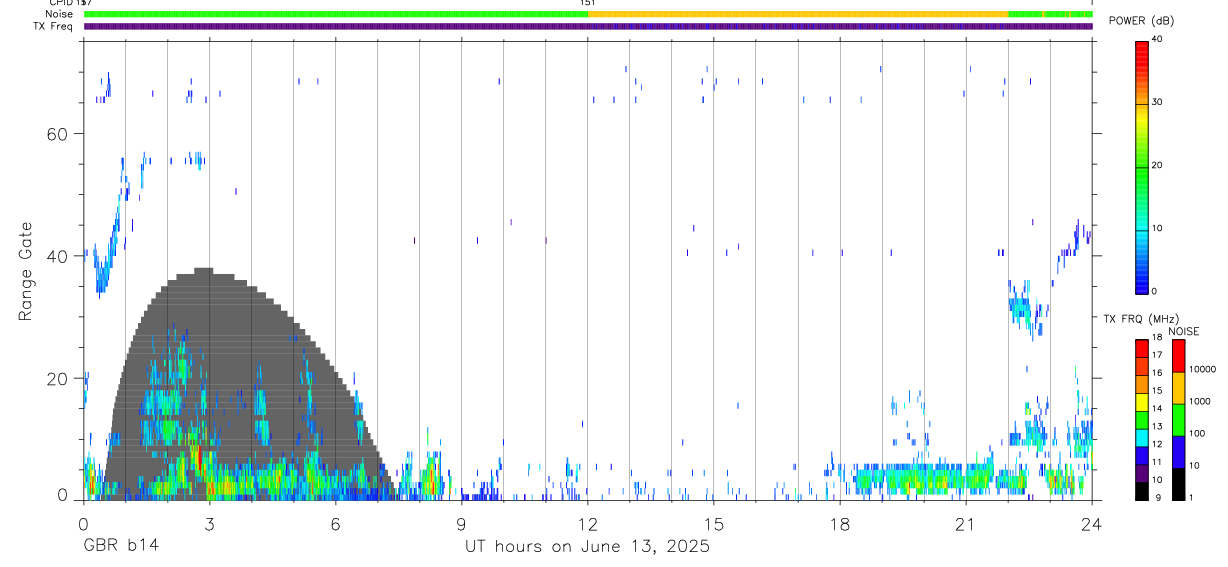1228x567 pixels.
Task: Pick the red top segment of TX FRQ bar
Action: (x=1142, y=348)
